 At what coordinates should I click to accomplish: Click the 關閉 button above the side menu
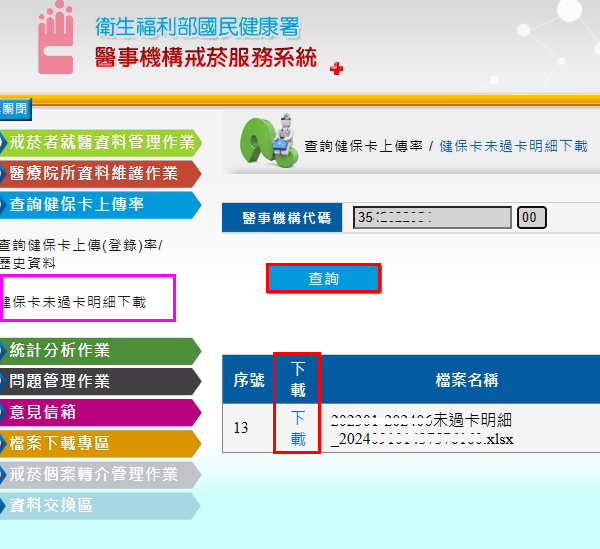pos(16,109)
